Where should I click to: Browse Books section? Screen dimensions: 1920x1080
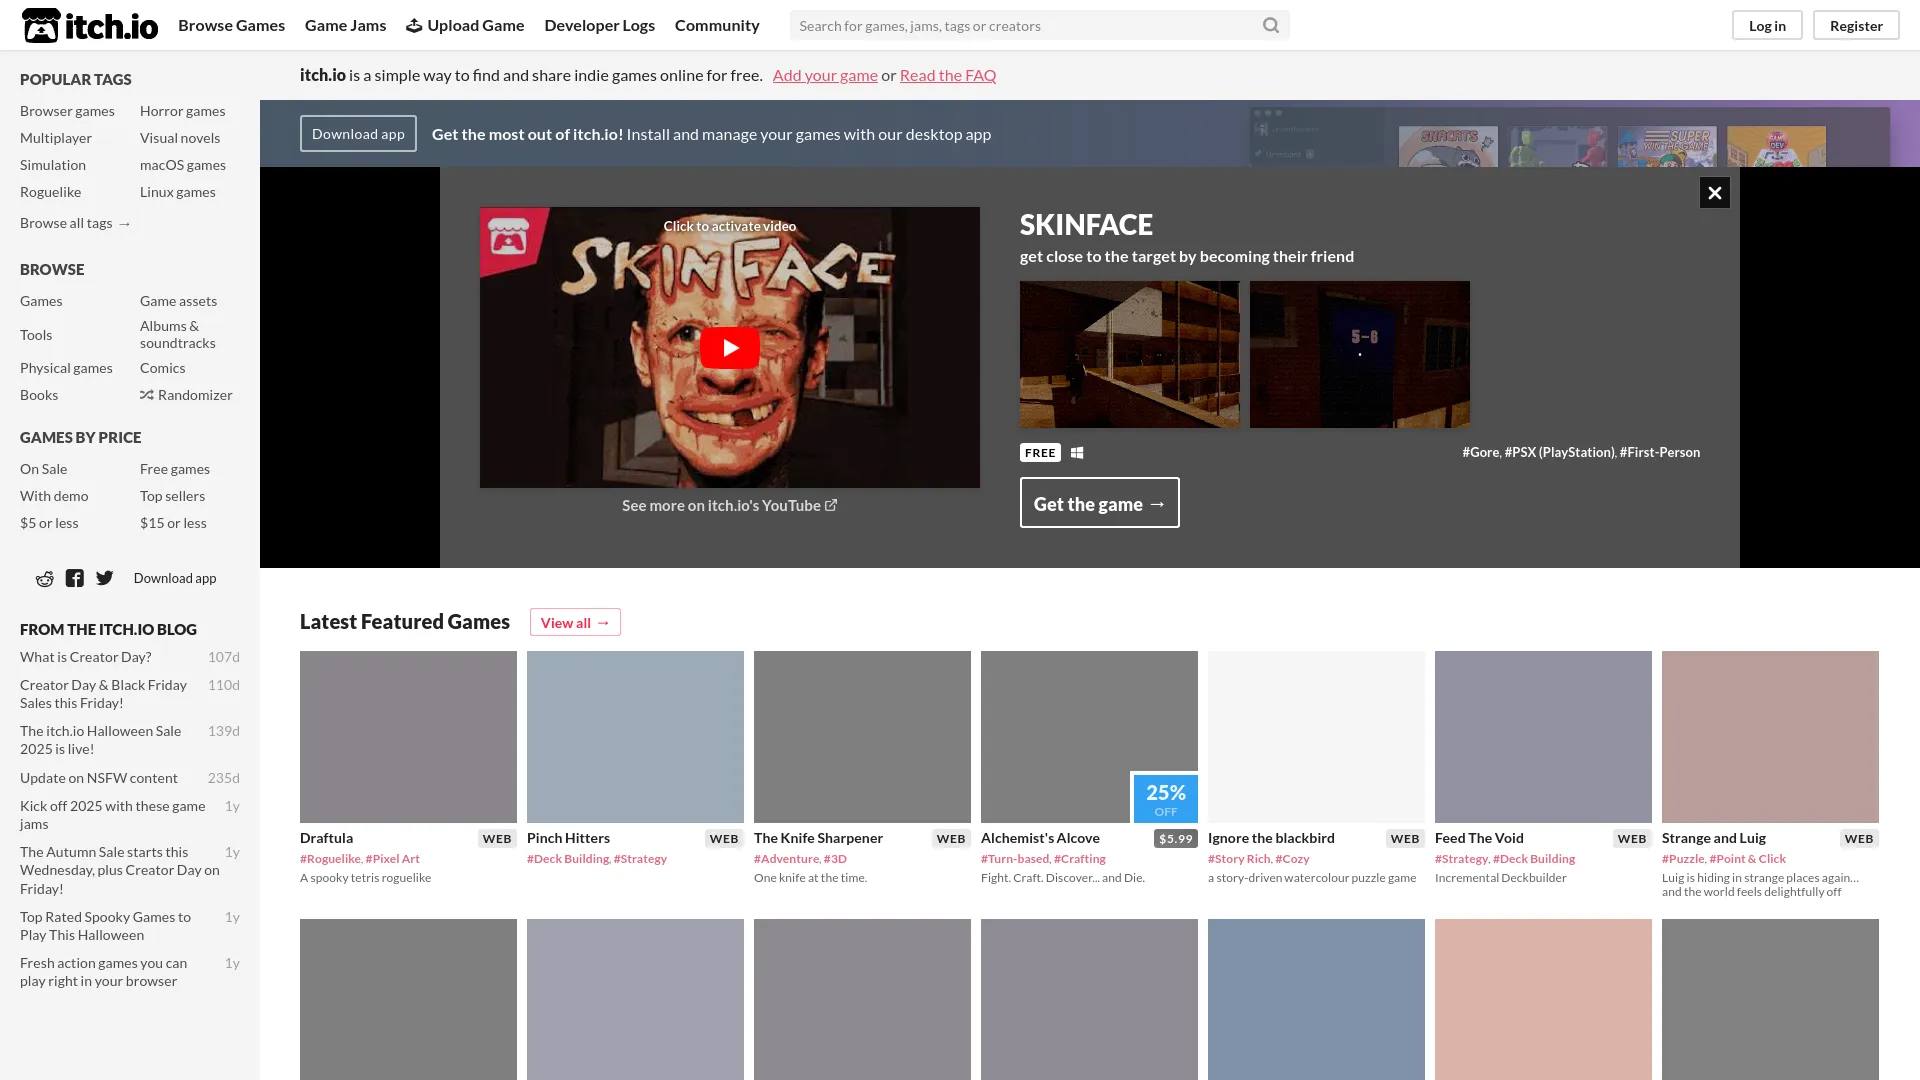pyautogui.click(x=39, y=395)
